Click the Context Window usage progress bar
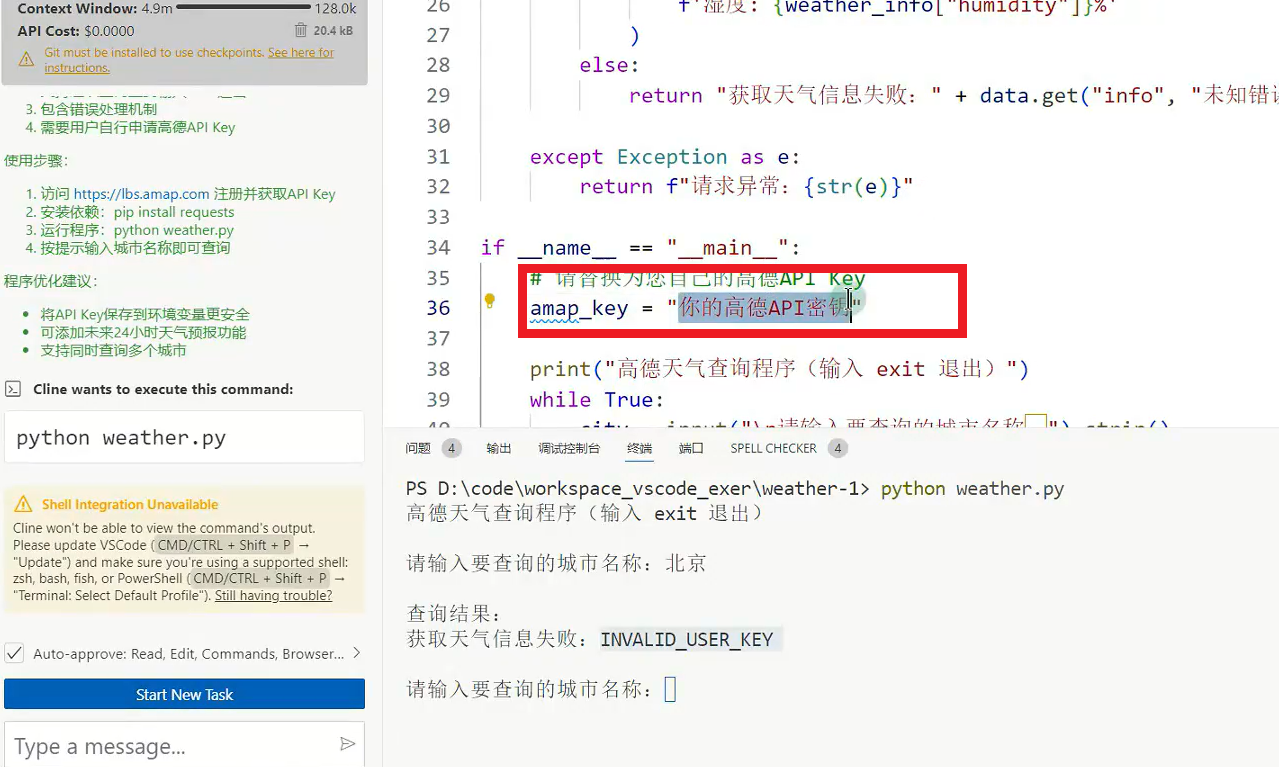Screen dimensions: 1279x767 242,8
